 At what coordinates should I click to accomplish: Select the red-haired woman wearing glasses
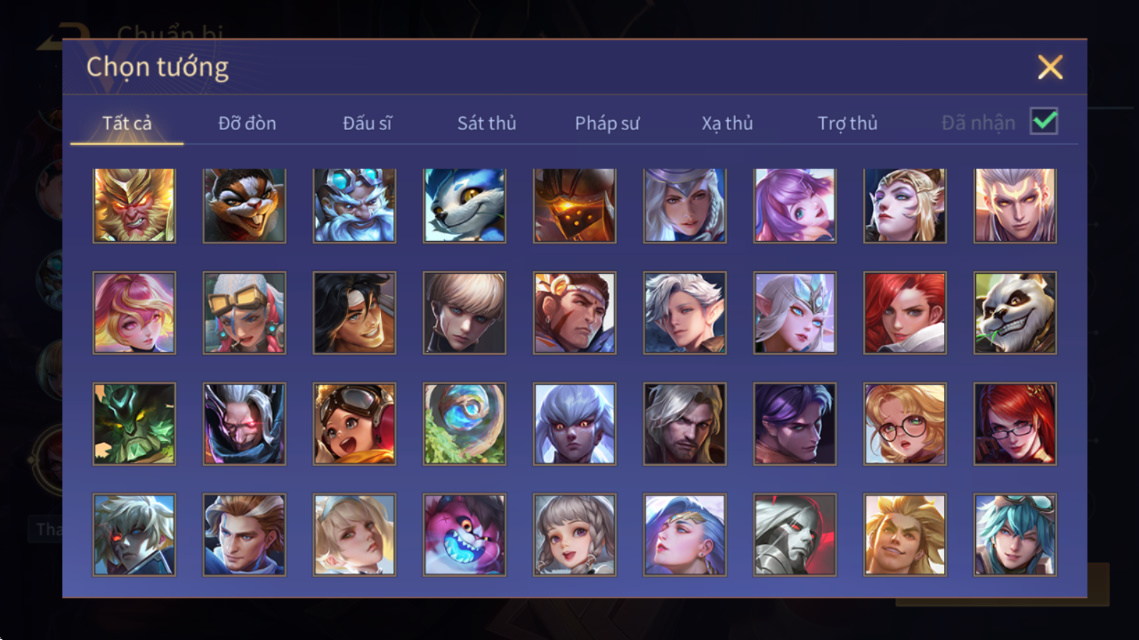(1015, 424)
